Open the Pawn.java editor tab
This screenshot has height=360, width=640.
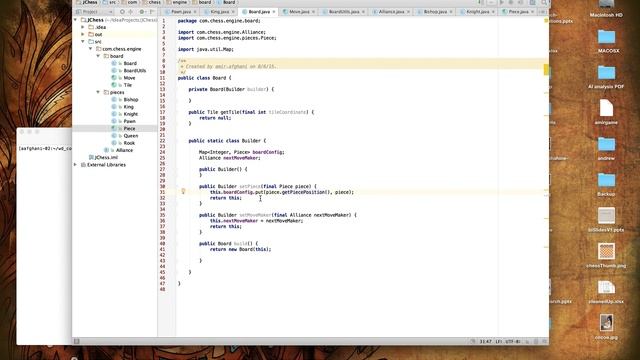tap(180, 12)
